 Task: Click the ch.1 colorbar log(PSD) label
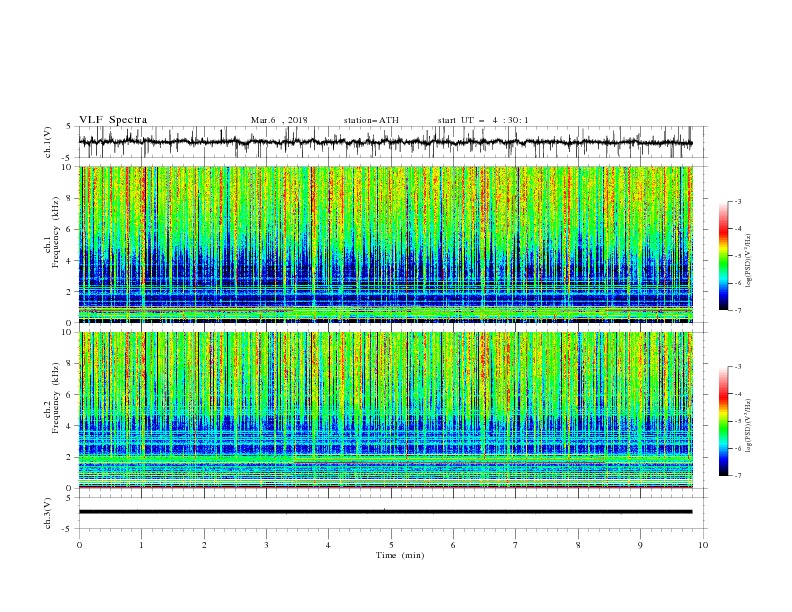[749, 261]
